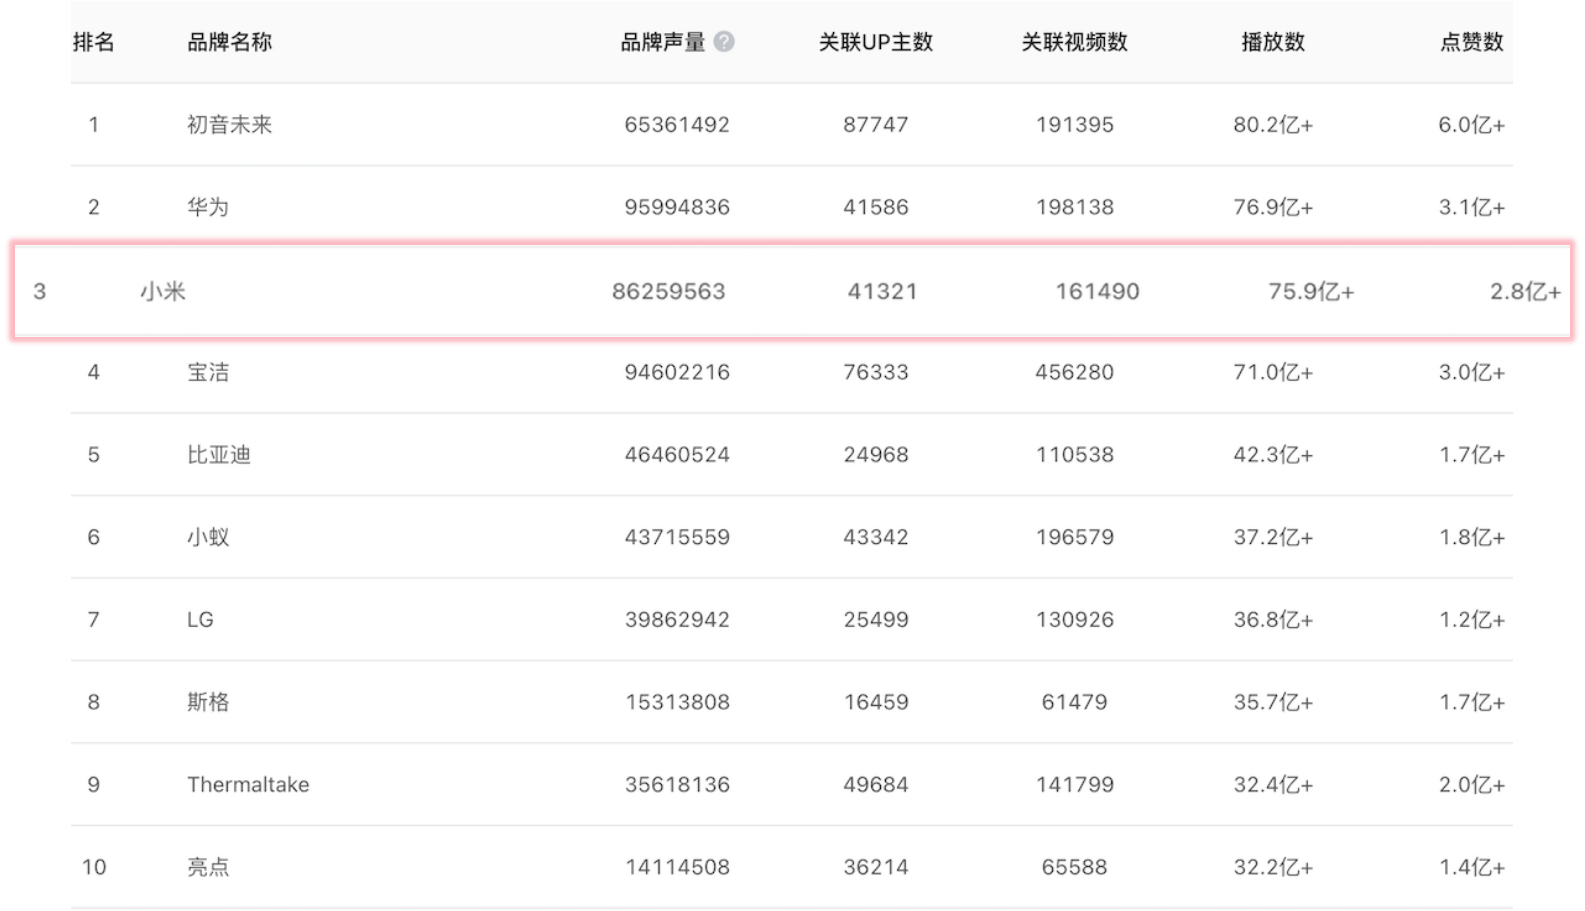Select brand name Thermaltake
1585x911 pixels.
click(248, 785)
